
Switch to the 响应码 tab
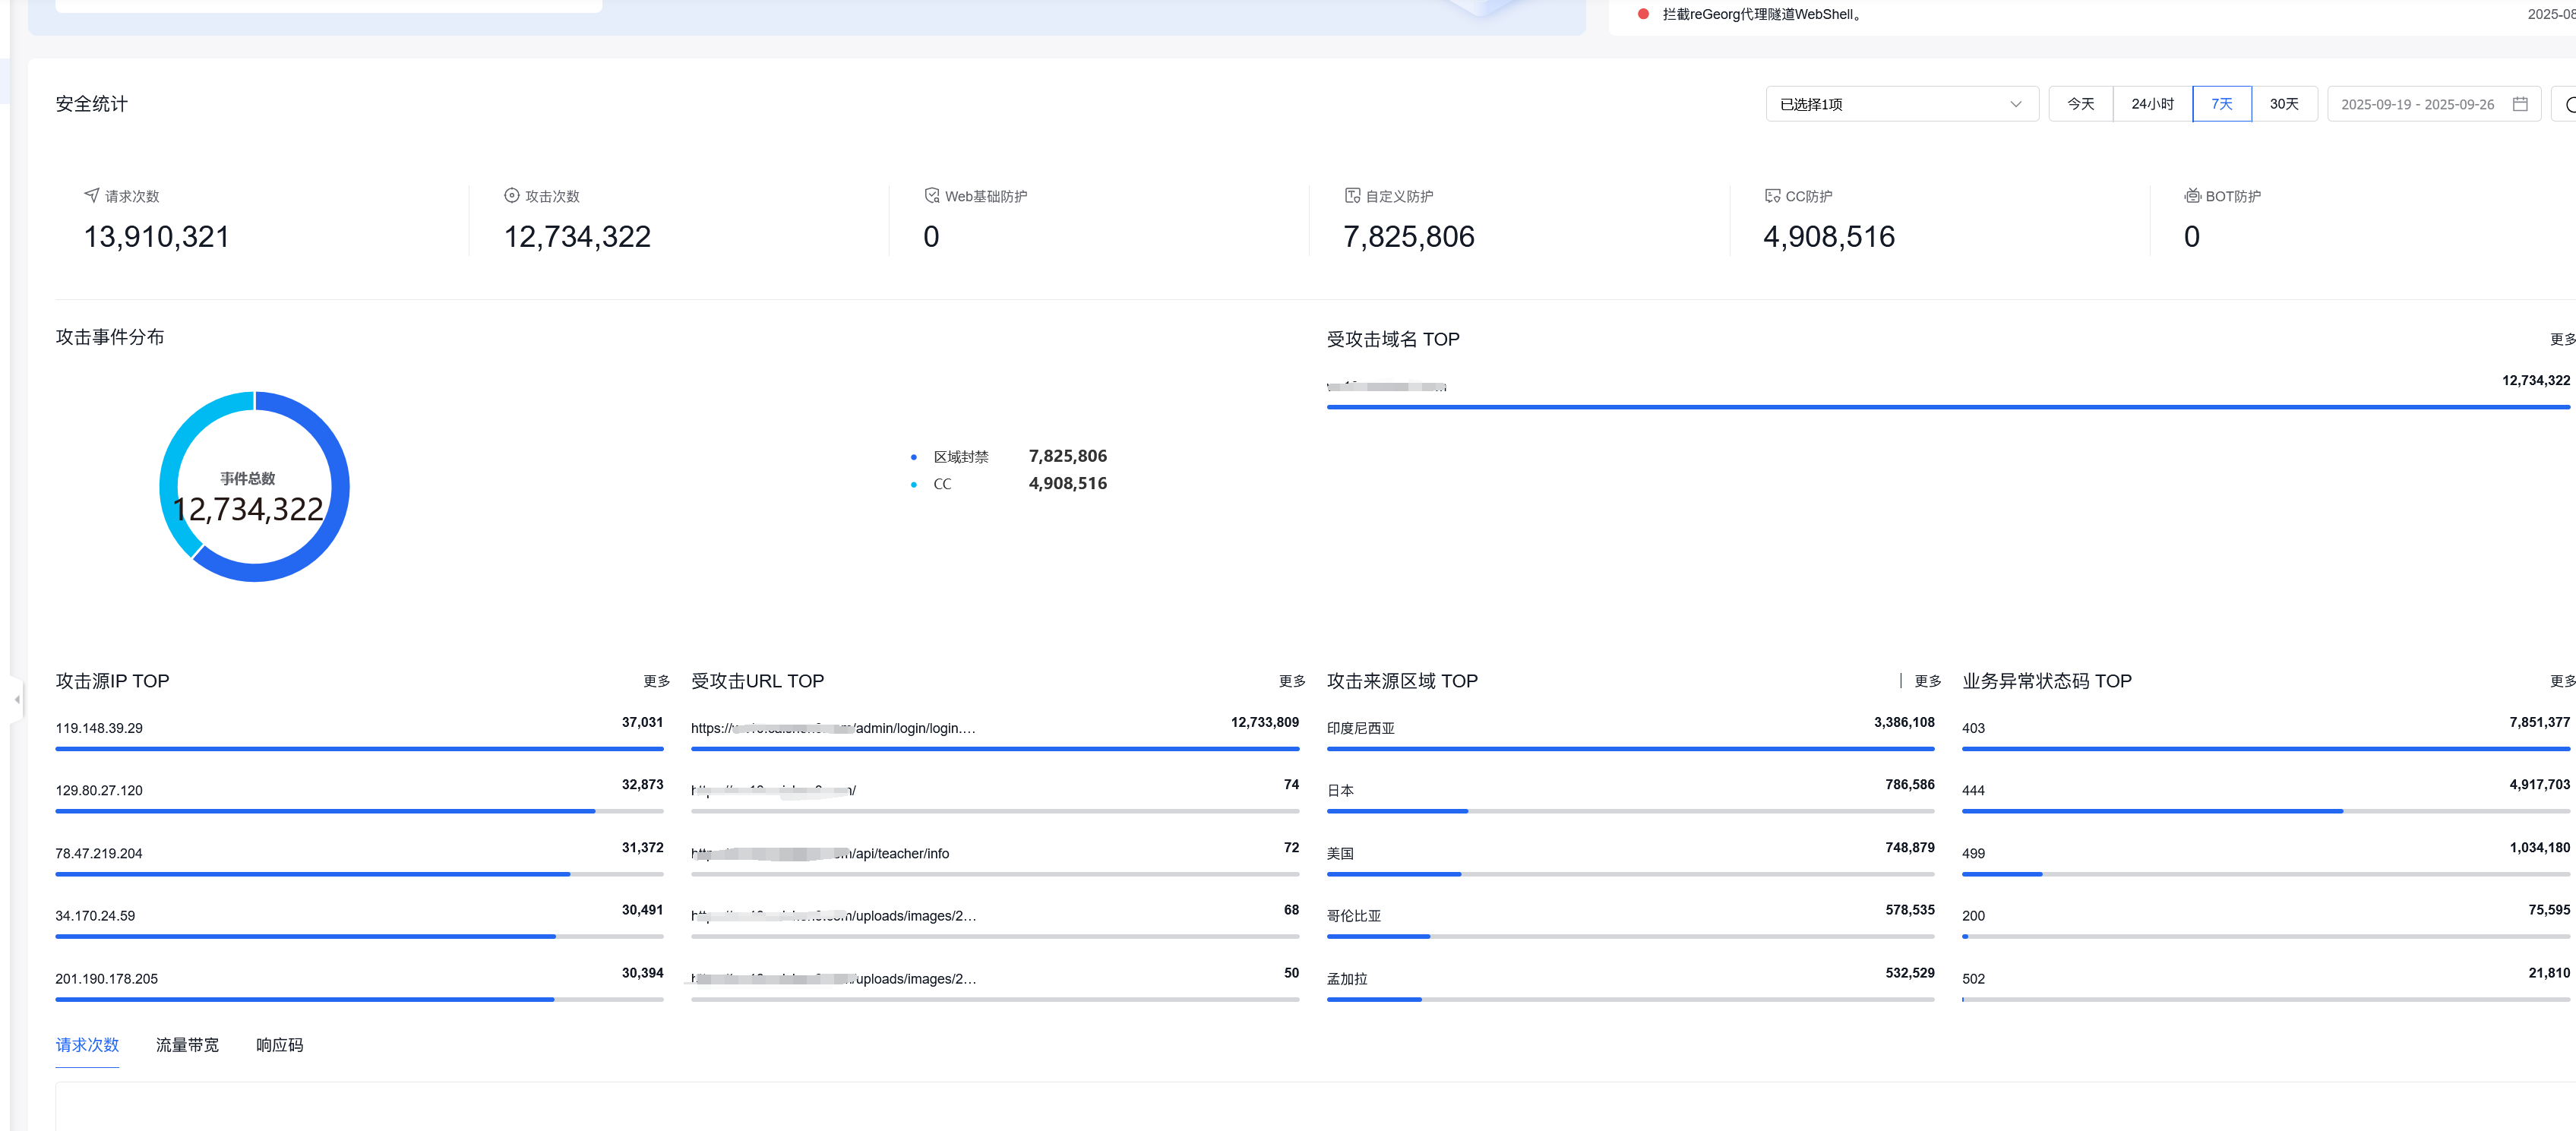click(x=279, y=1044)
